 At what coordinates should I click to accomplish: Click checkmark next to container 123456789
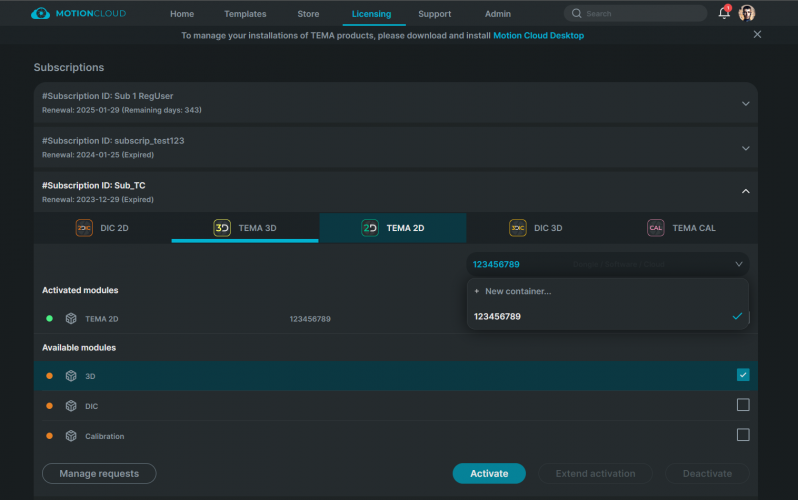tap(737, 316)
